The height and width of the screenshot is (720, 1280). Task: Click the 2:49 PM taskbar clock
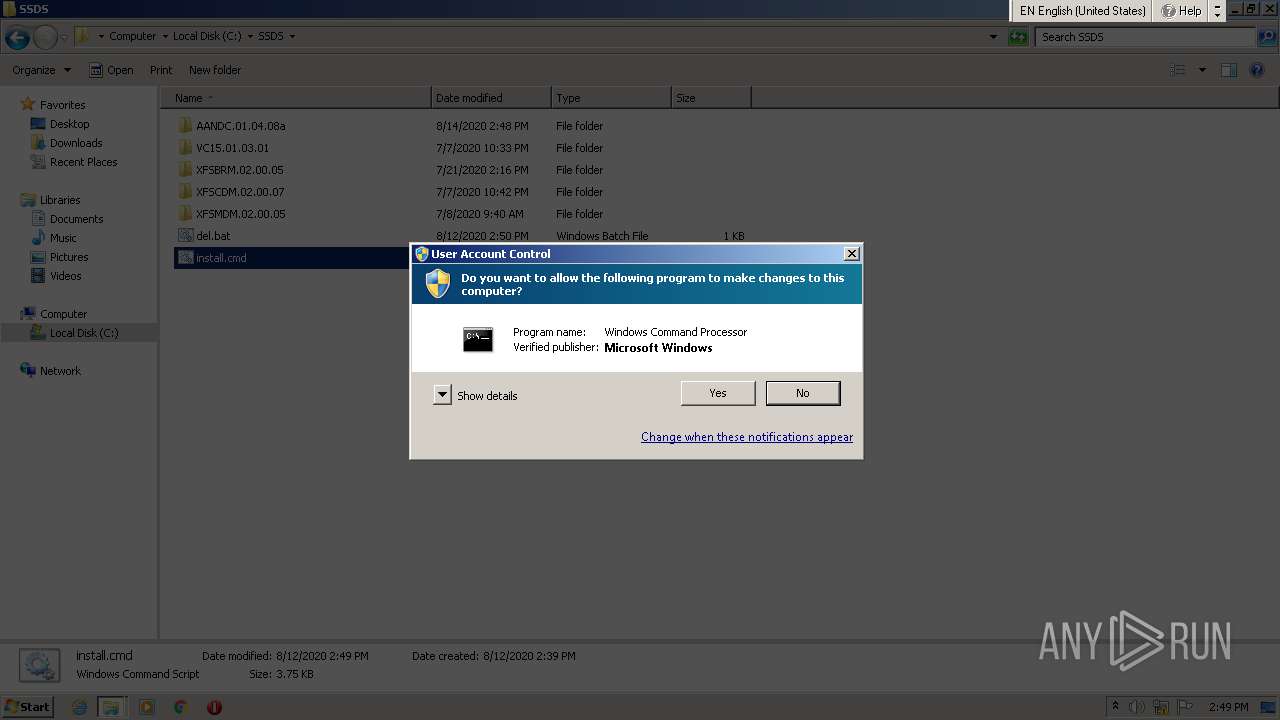(x=1228, y=707)
